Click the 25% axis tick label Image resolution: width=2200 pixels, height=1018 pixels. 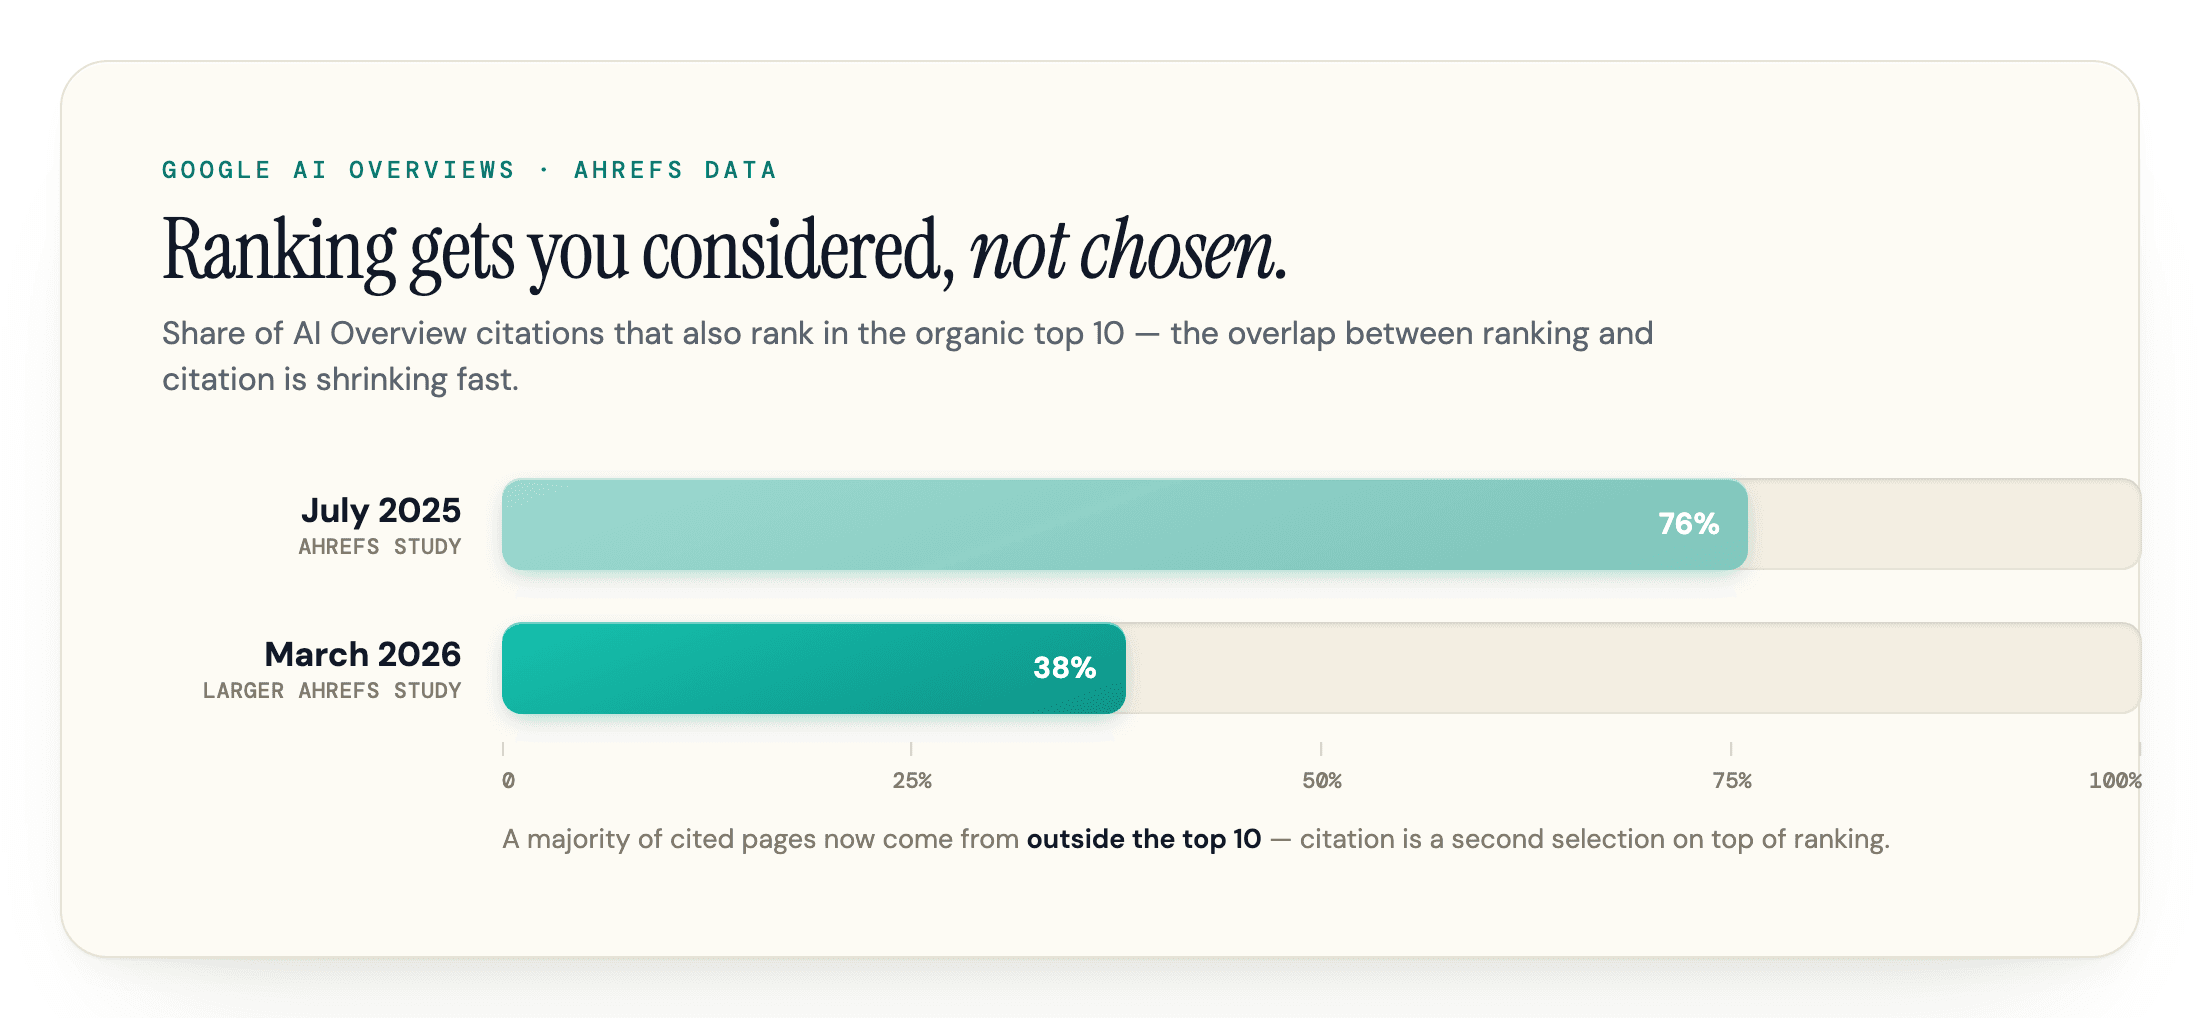(x=912, y=780)
